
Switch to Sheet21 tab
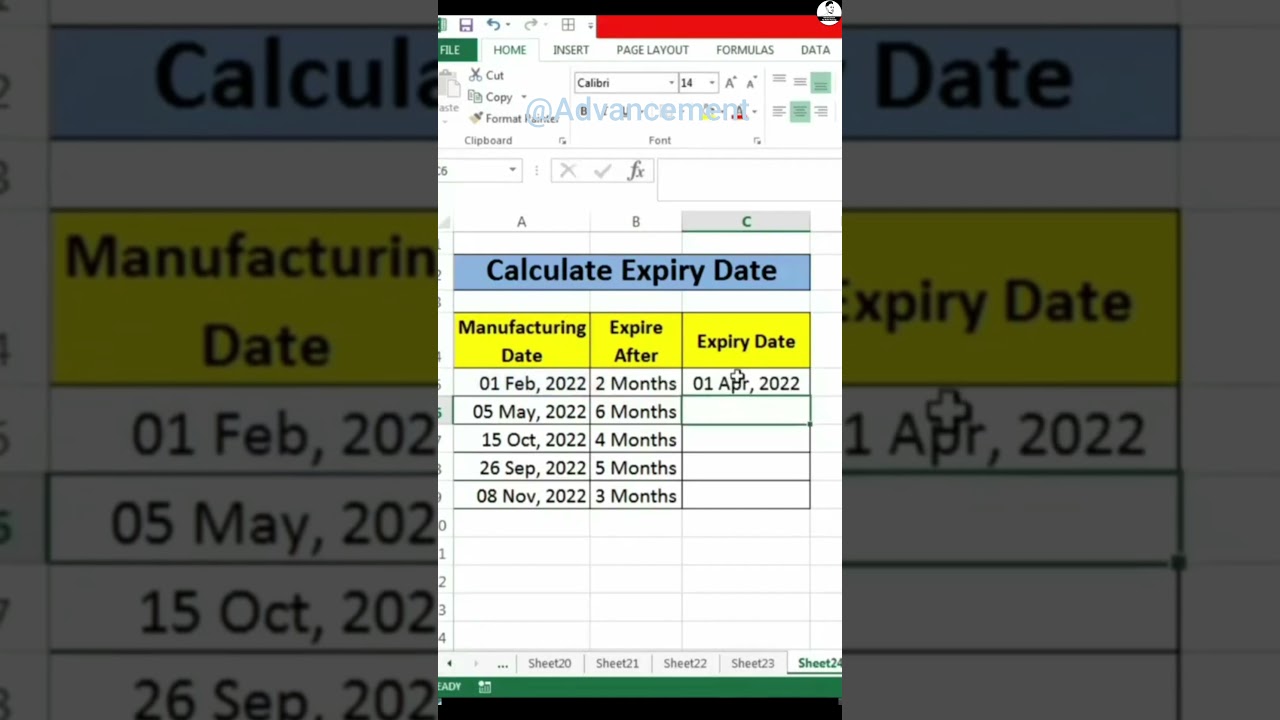[x=617, y=663]
